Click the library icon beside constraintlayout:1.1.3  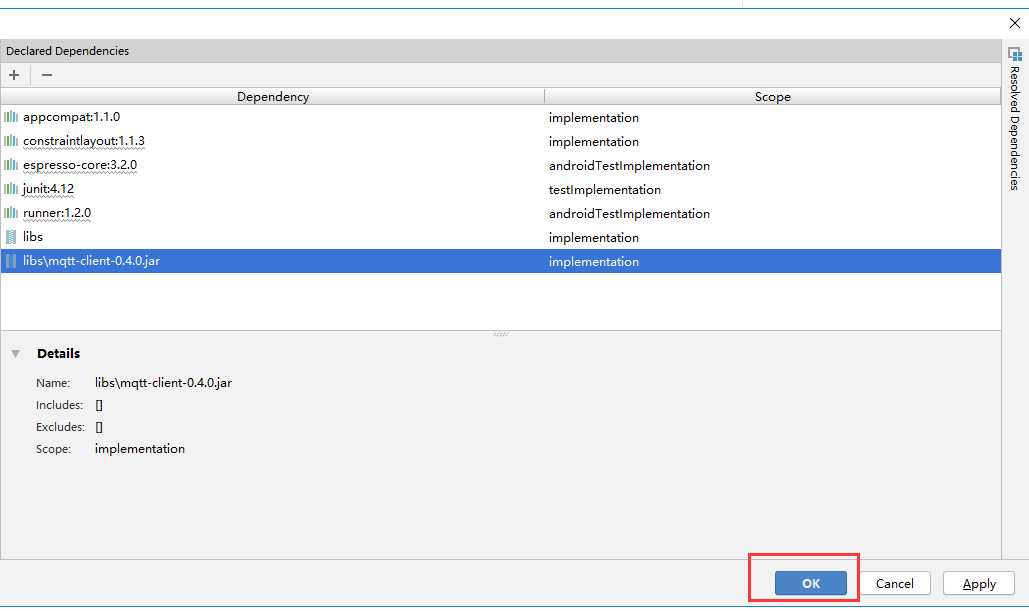[10, 141]
